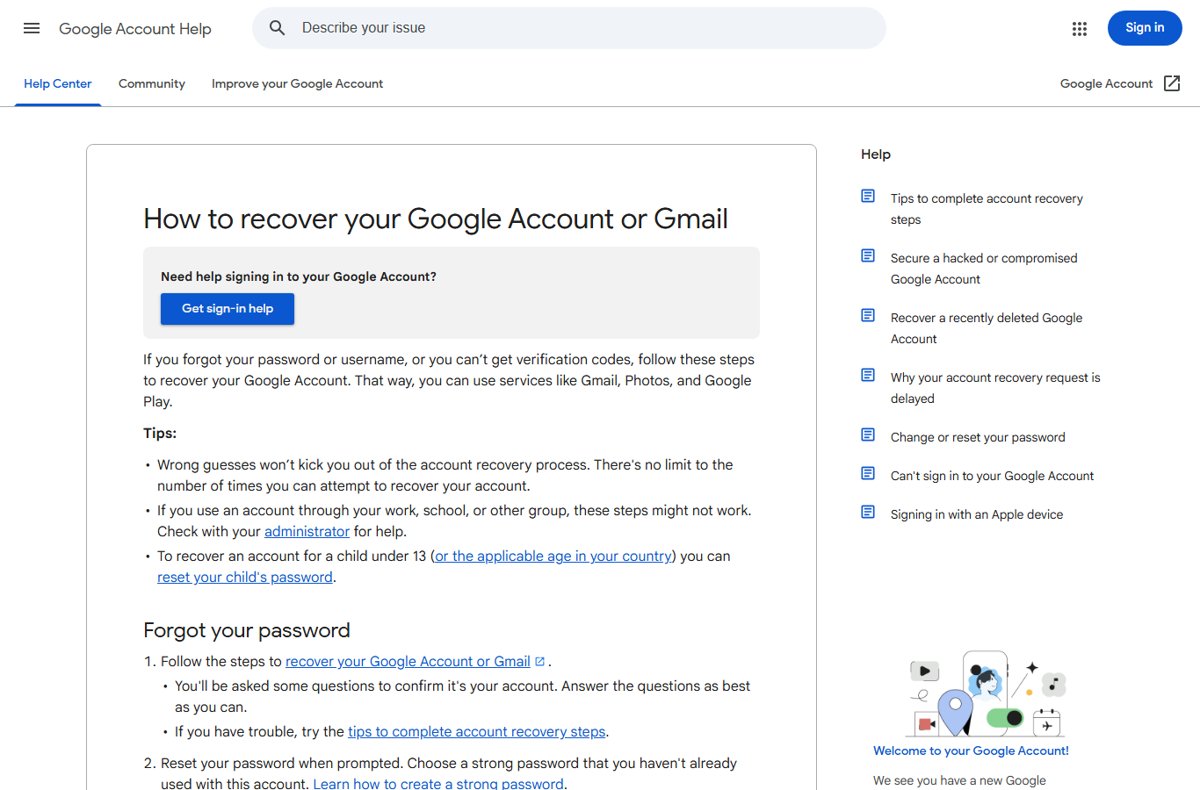Focus the Describe your issue search field
The image size is (1200, 790).
tap(569, 28)
